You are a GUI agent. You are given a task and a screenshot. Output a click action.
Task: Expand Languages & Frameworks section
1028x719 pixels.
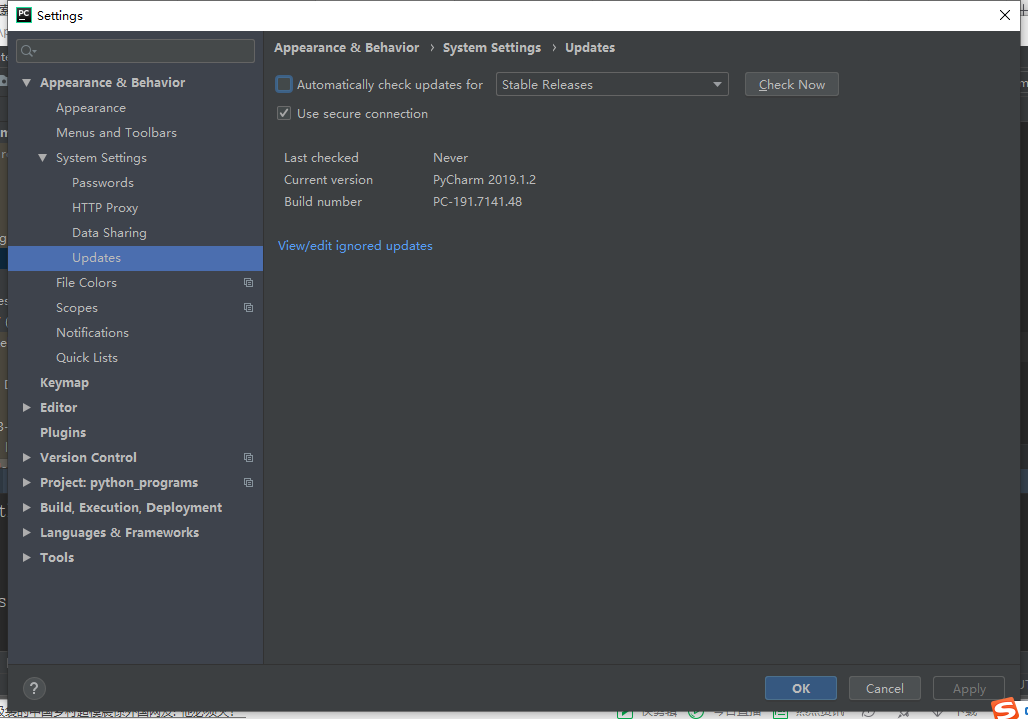pyautogui.click(x=27, y=532)
